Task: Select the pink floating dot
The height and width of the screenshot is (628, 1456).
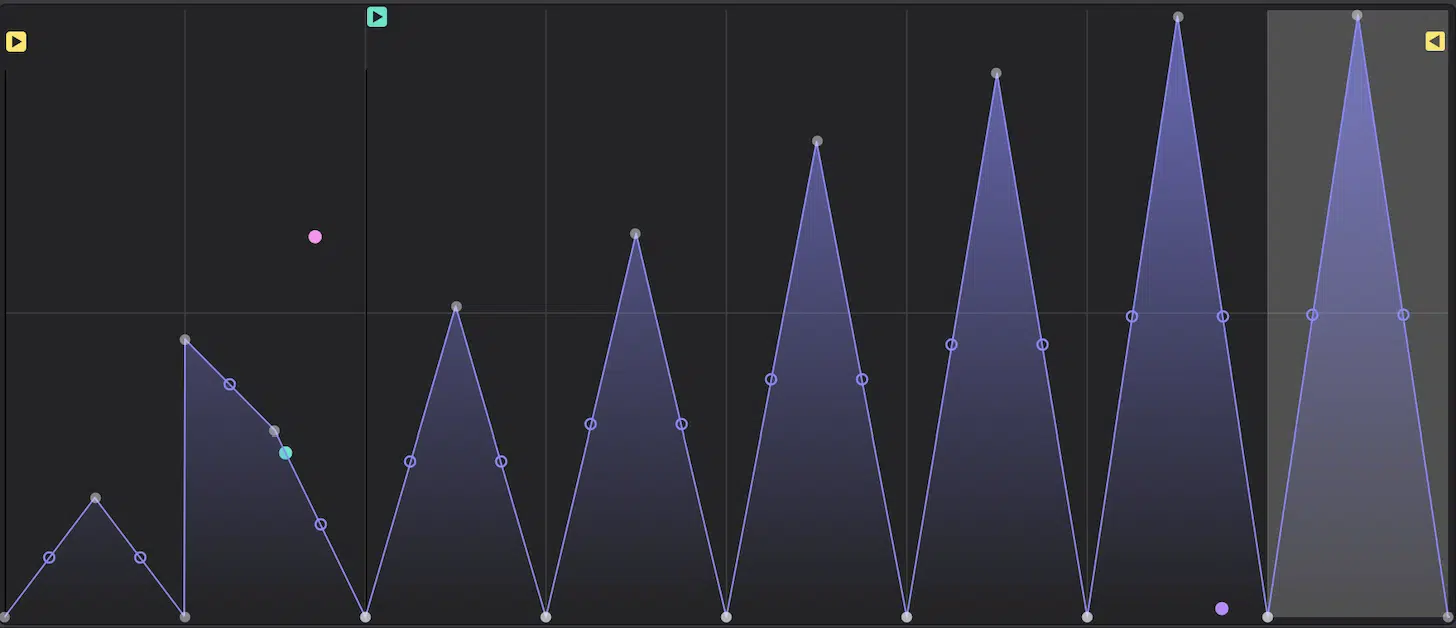Action: 315,237
